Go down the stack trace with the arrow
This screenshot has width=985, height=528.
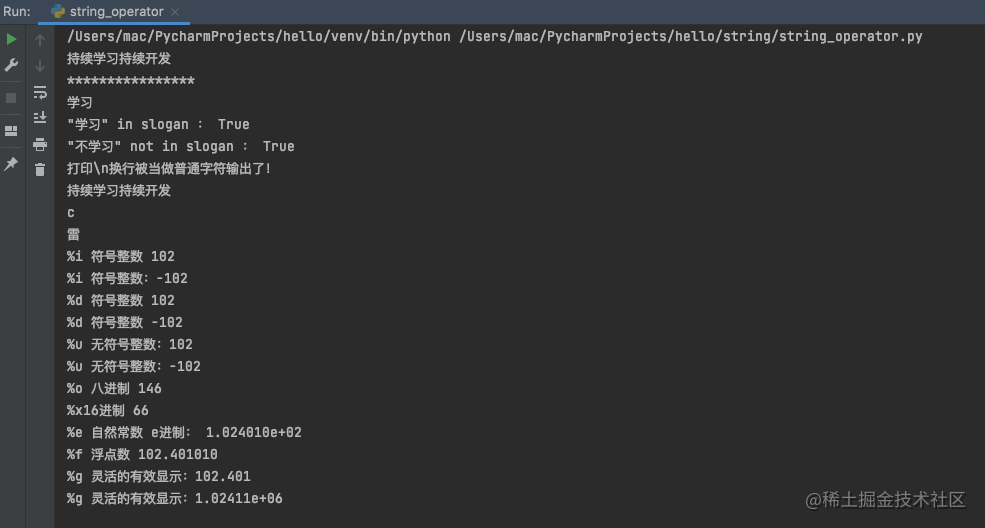click(40, 66)
